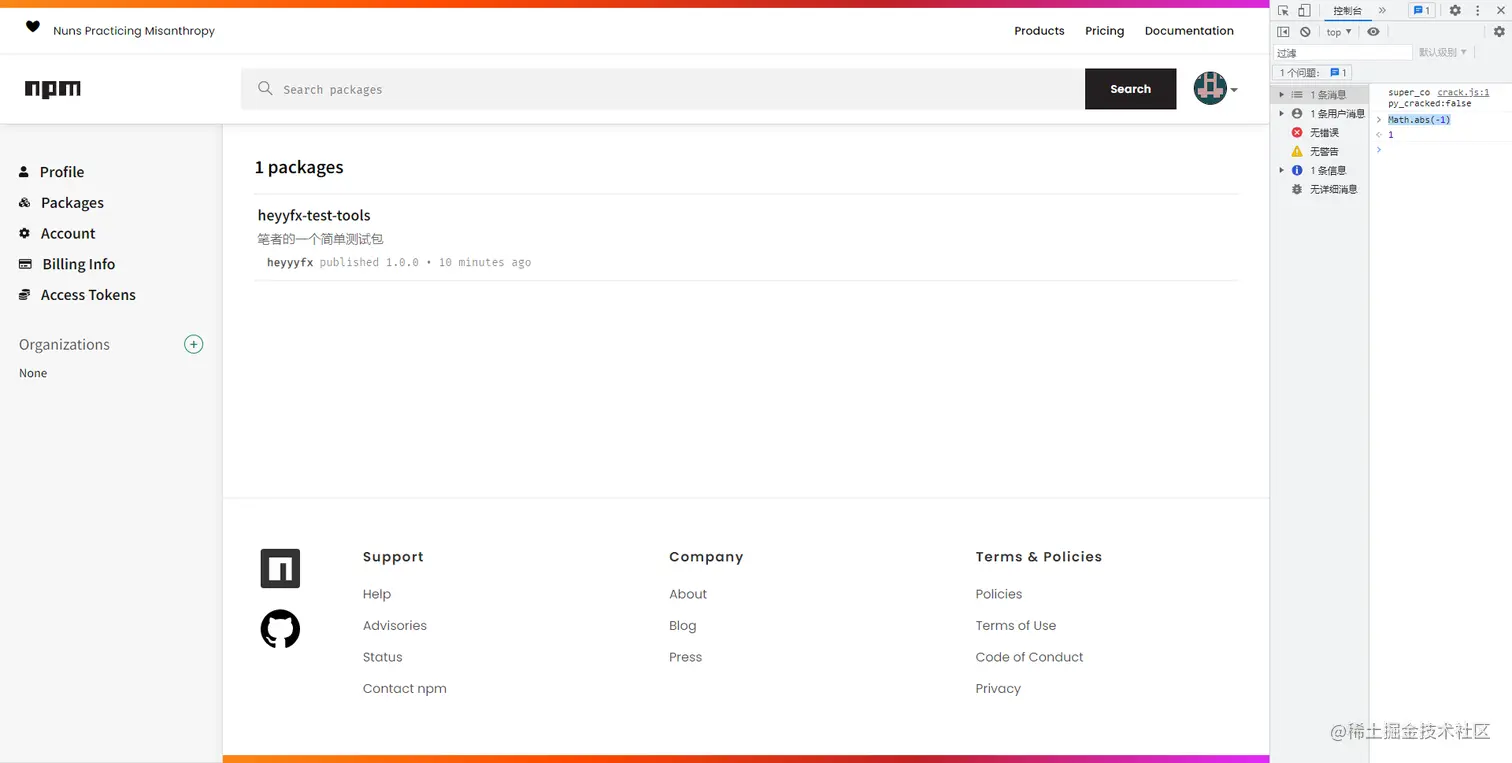Close the DevTools panel
1512x763 pixels.
(1500, 10)
